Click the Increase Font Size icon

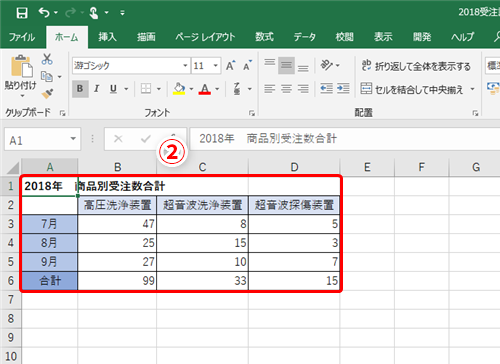click(x=231, y=66)
